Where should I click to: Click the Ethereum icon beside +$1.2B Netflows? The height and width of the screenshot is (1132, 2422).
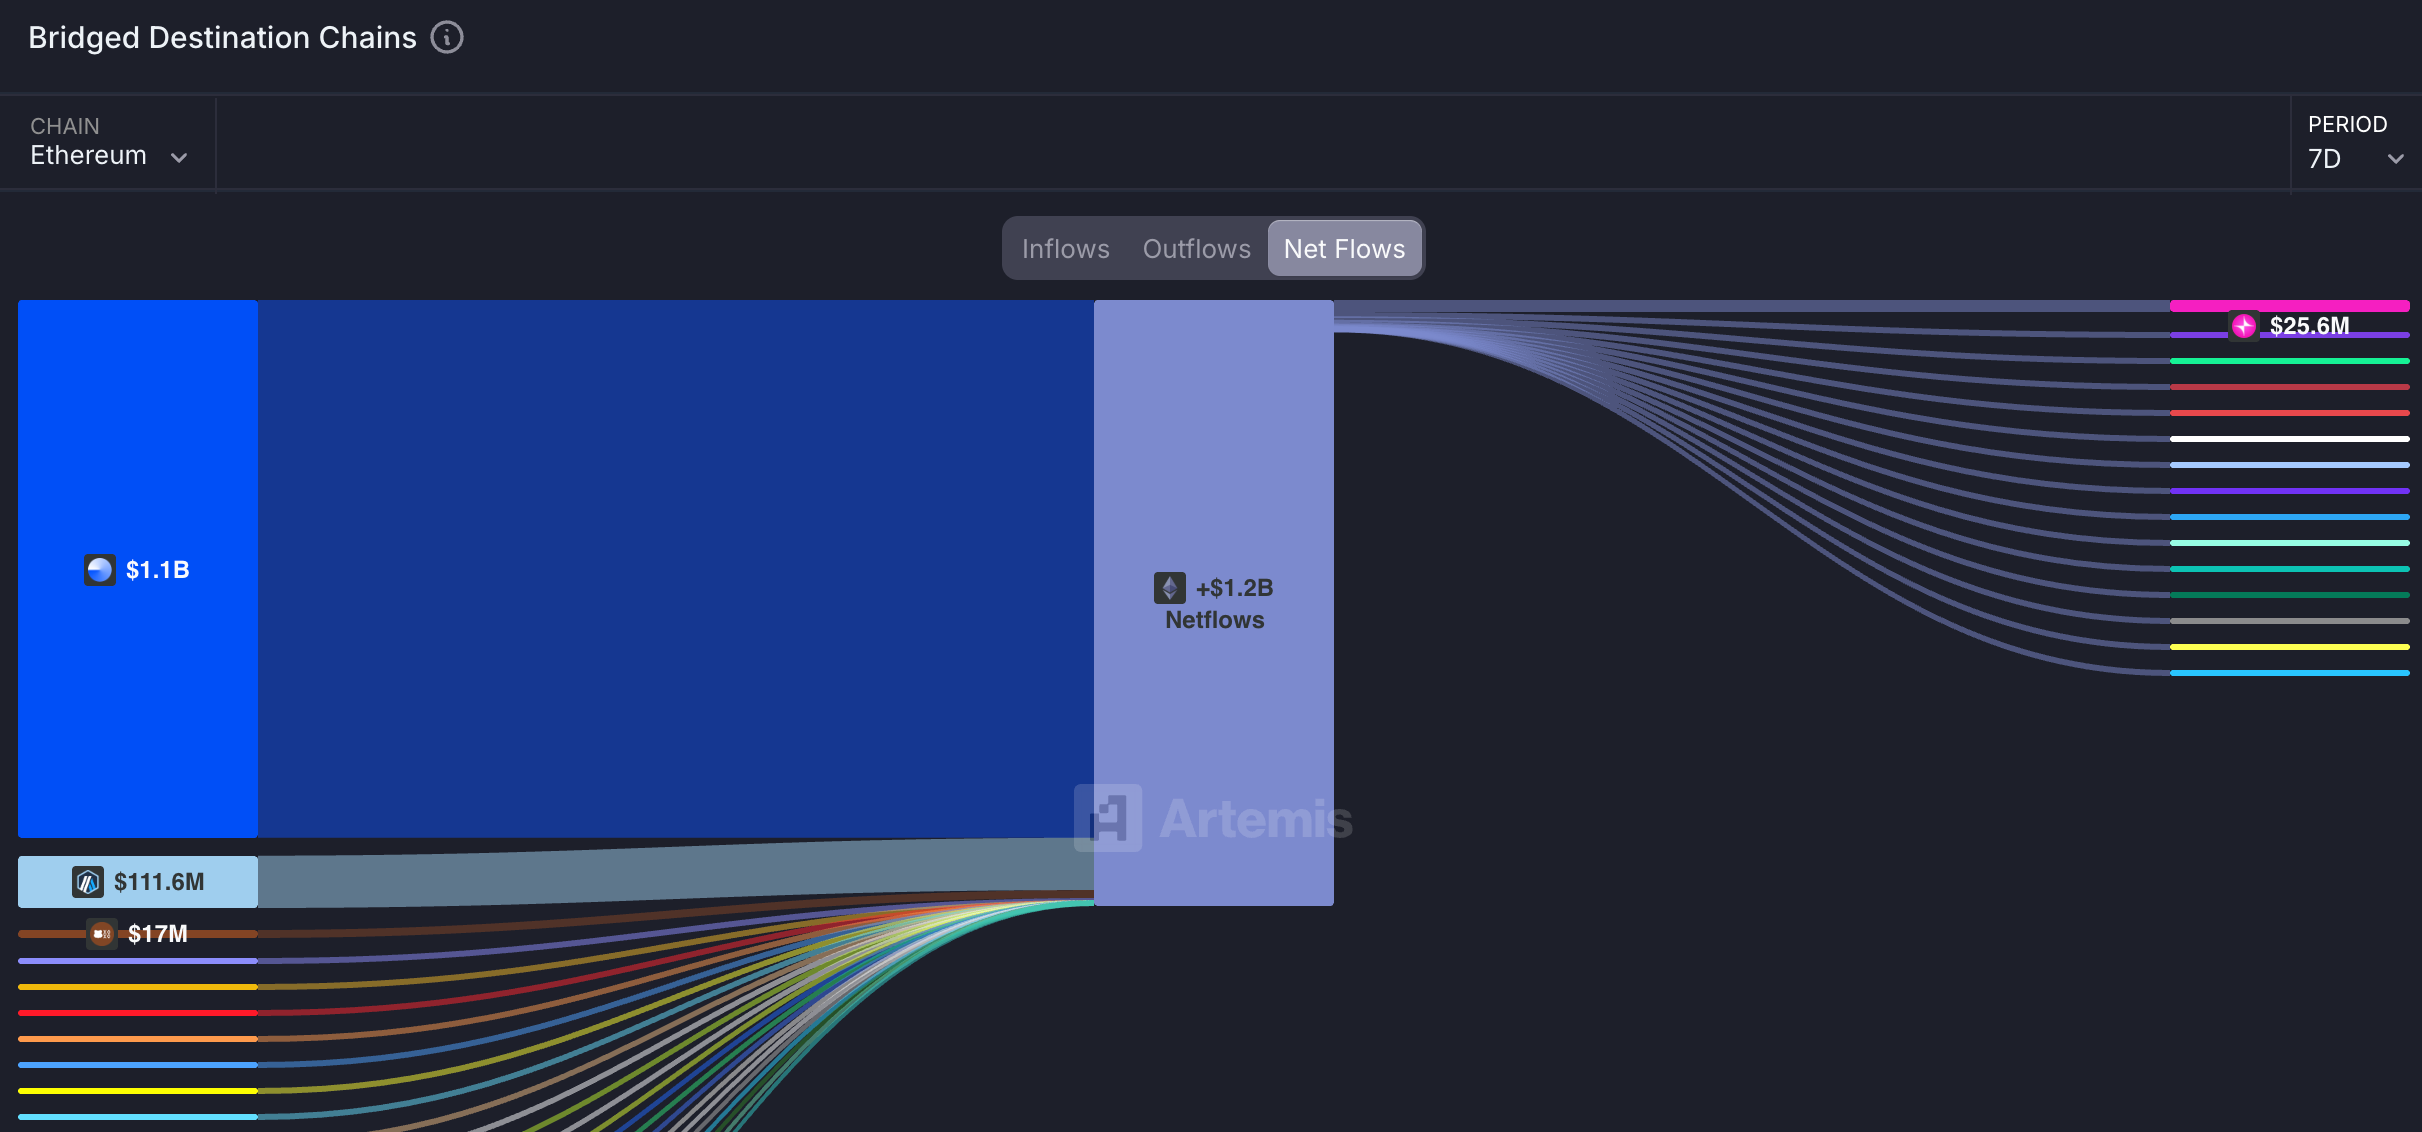point(1169,588)
